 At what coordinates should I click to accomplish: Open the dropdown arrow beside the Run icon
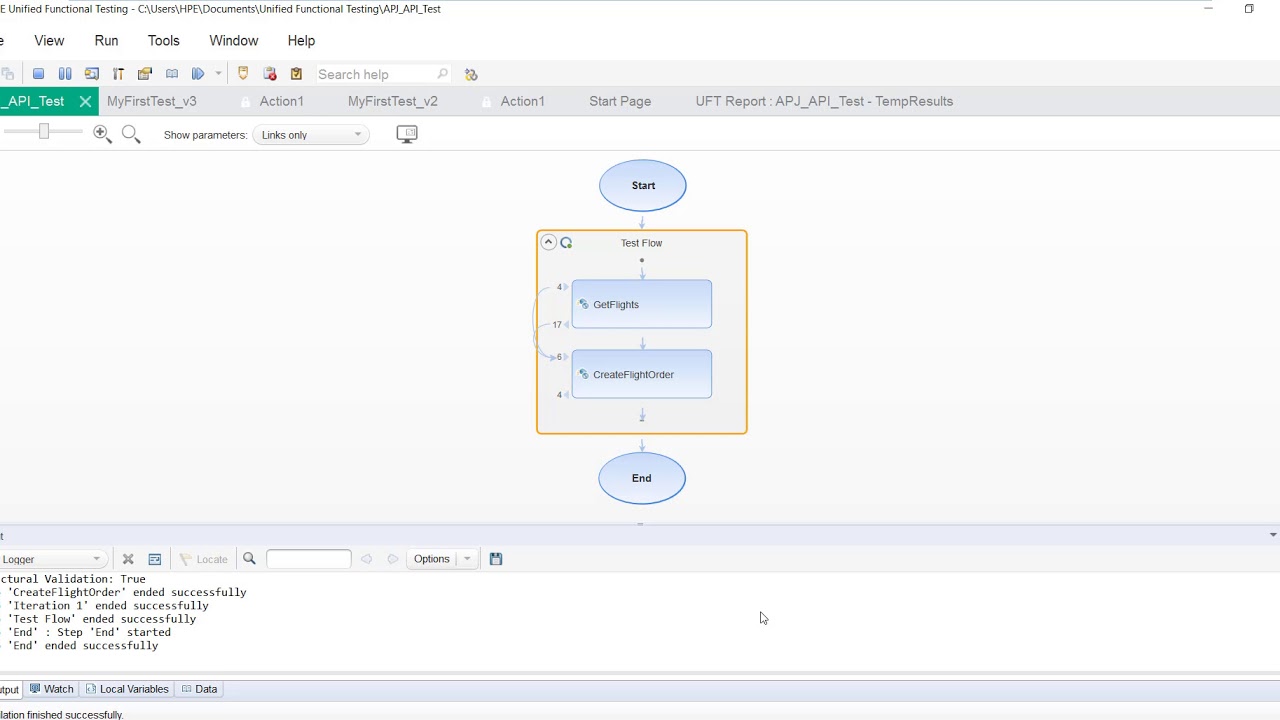(218, 74)
